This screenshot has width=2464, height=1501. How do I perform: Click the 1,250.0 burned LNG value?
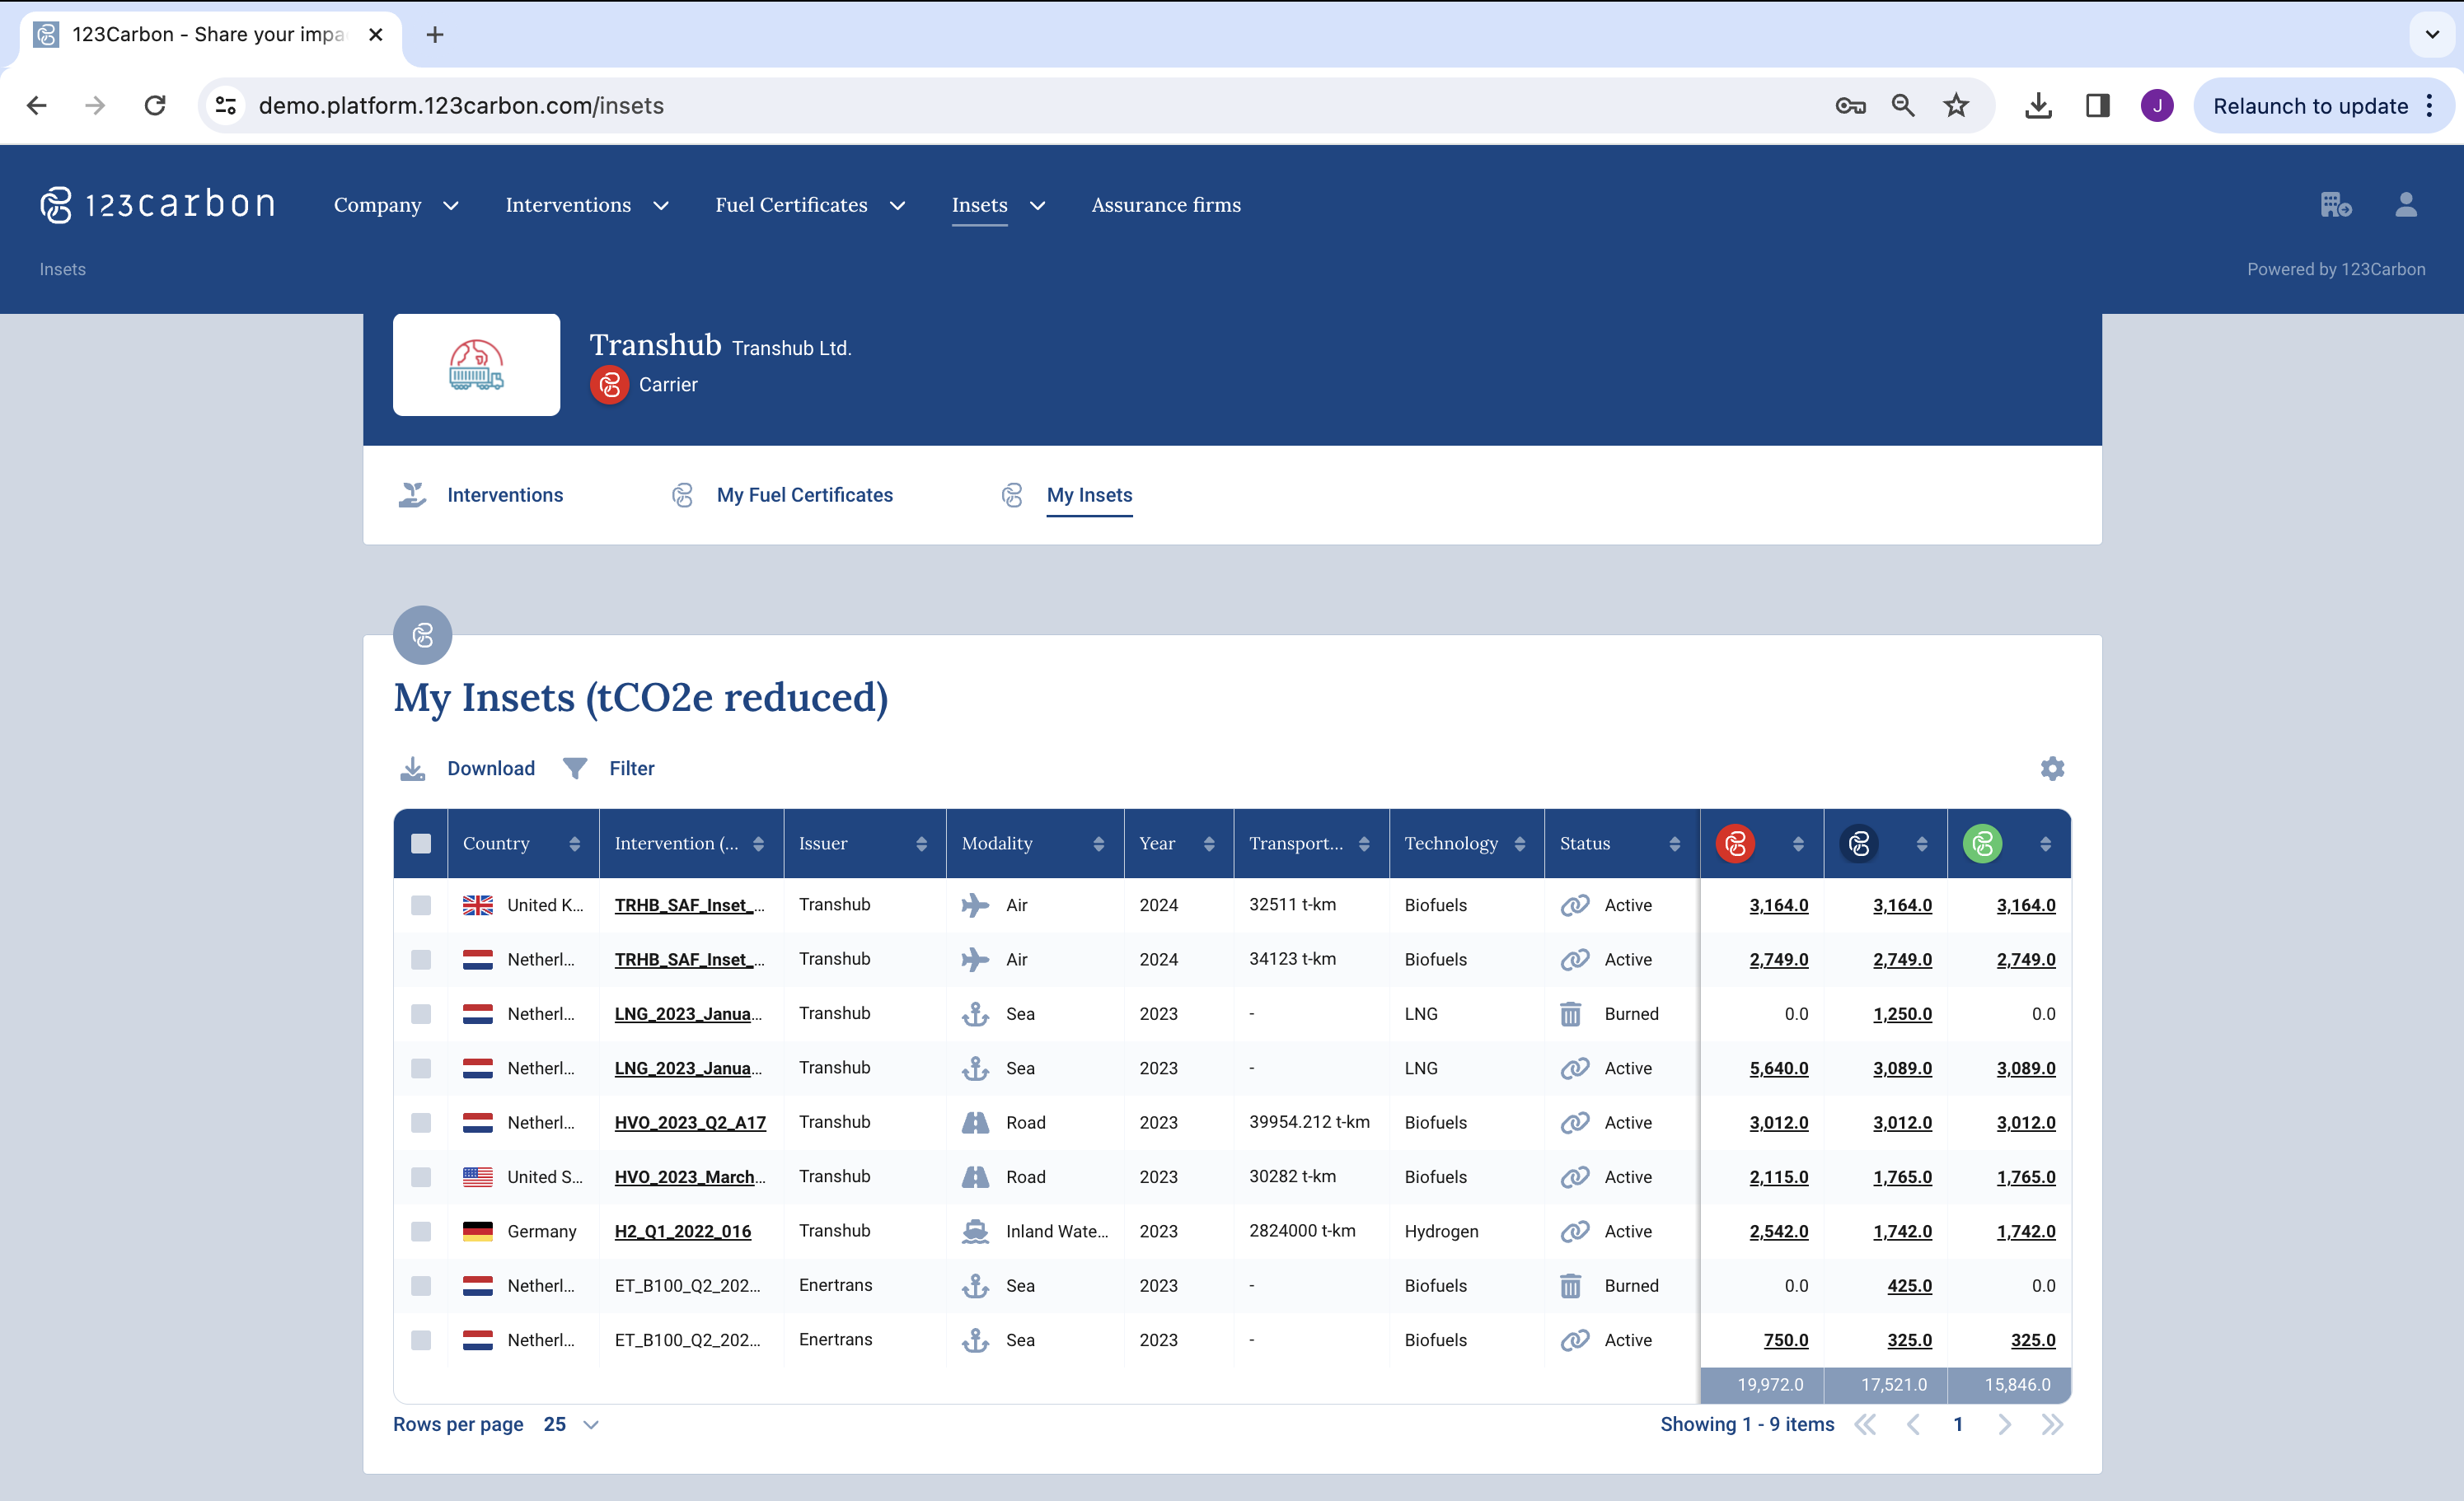point(1902,1014)
